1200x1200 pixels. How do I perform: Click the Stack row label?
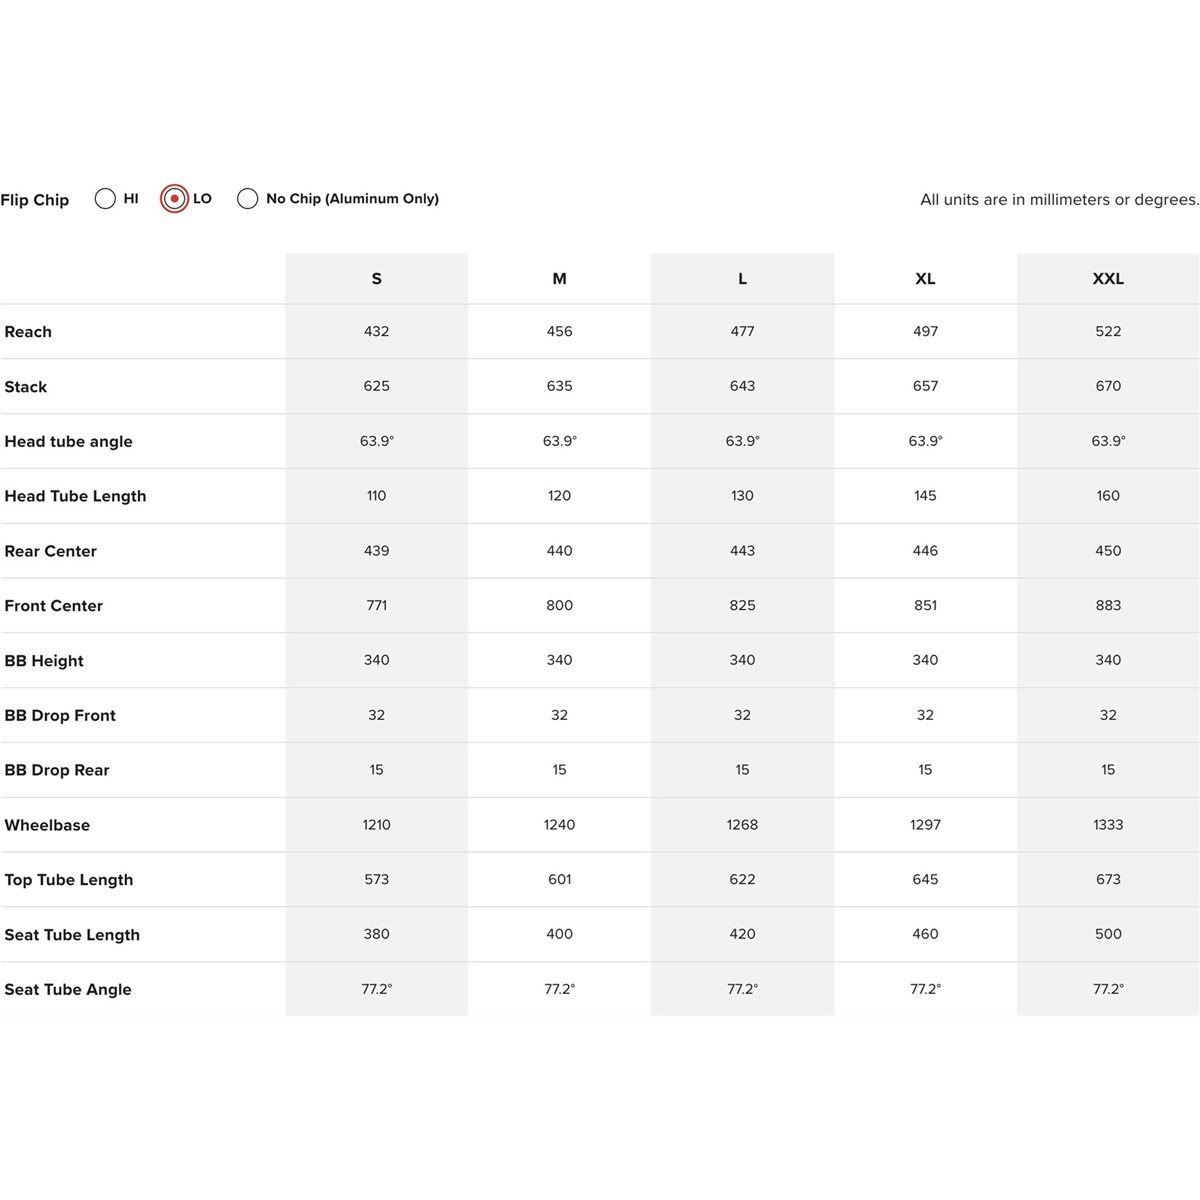pos(26,387)
